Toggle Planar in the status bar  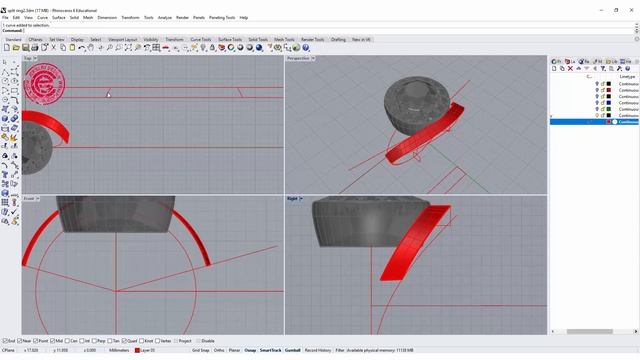tap(234, 350)
